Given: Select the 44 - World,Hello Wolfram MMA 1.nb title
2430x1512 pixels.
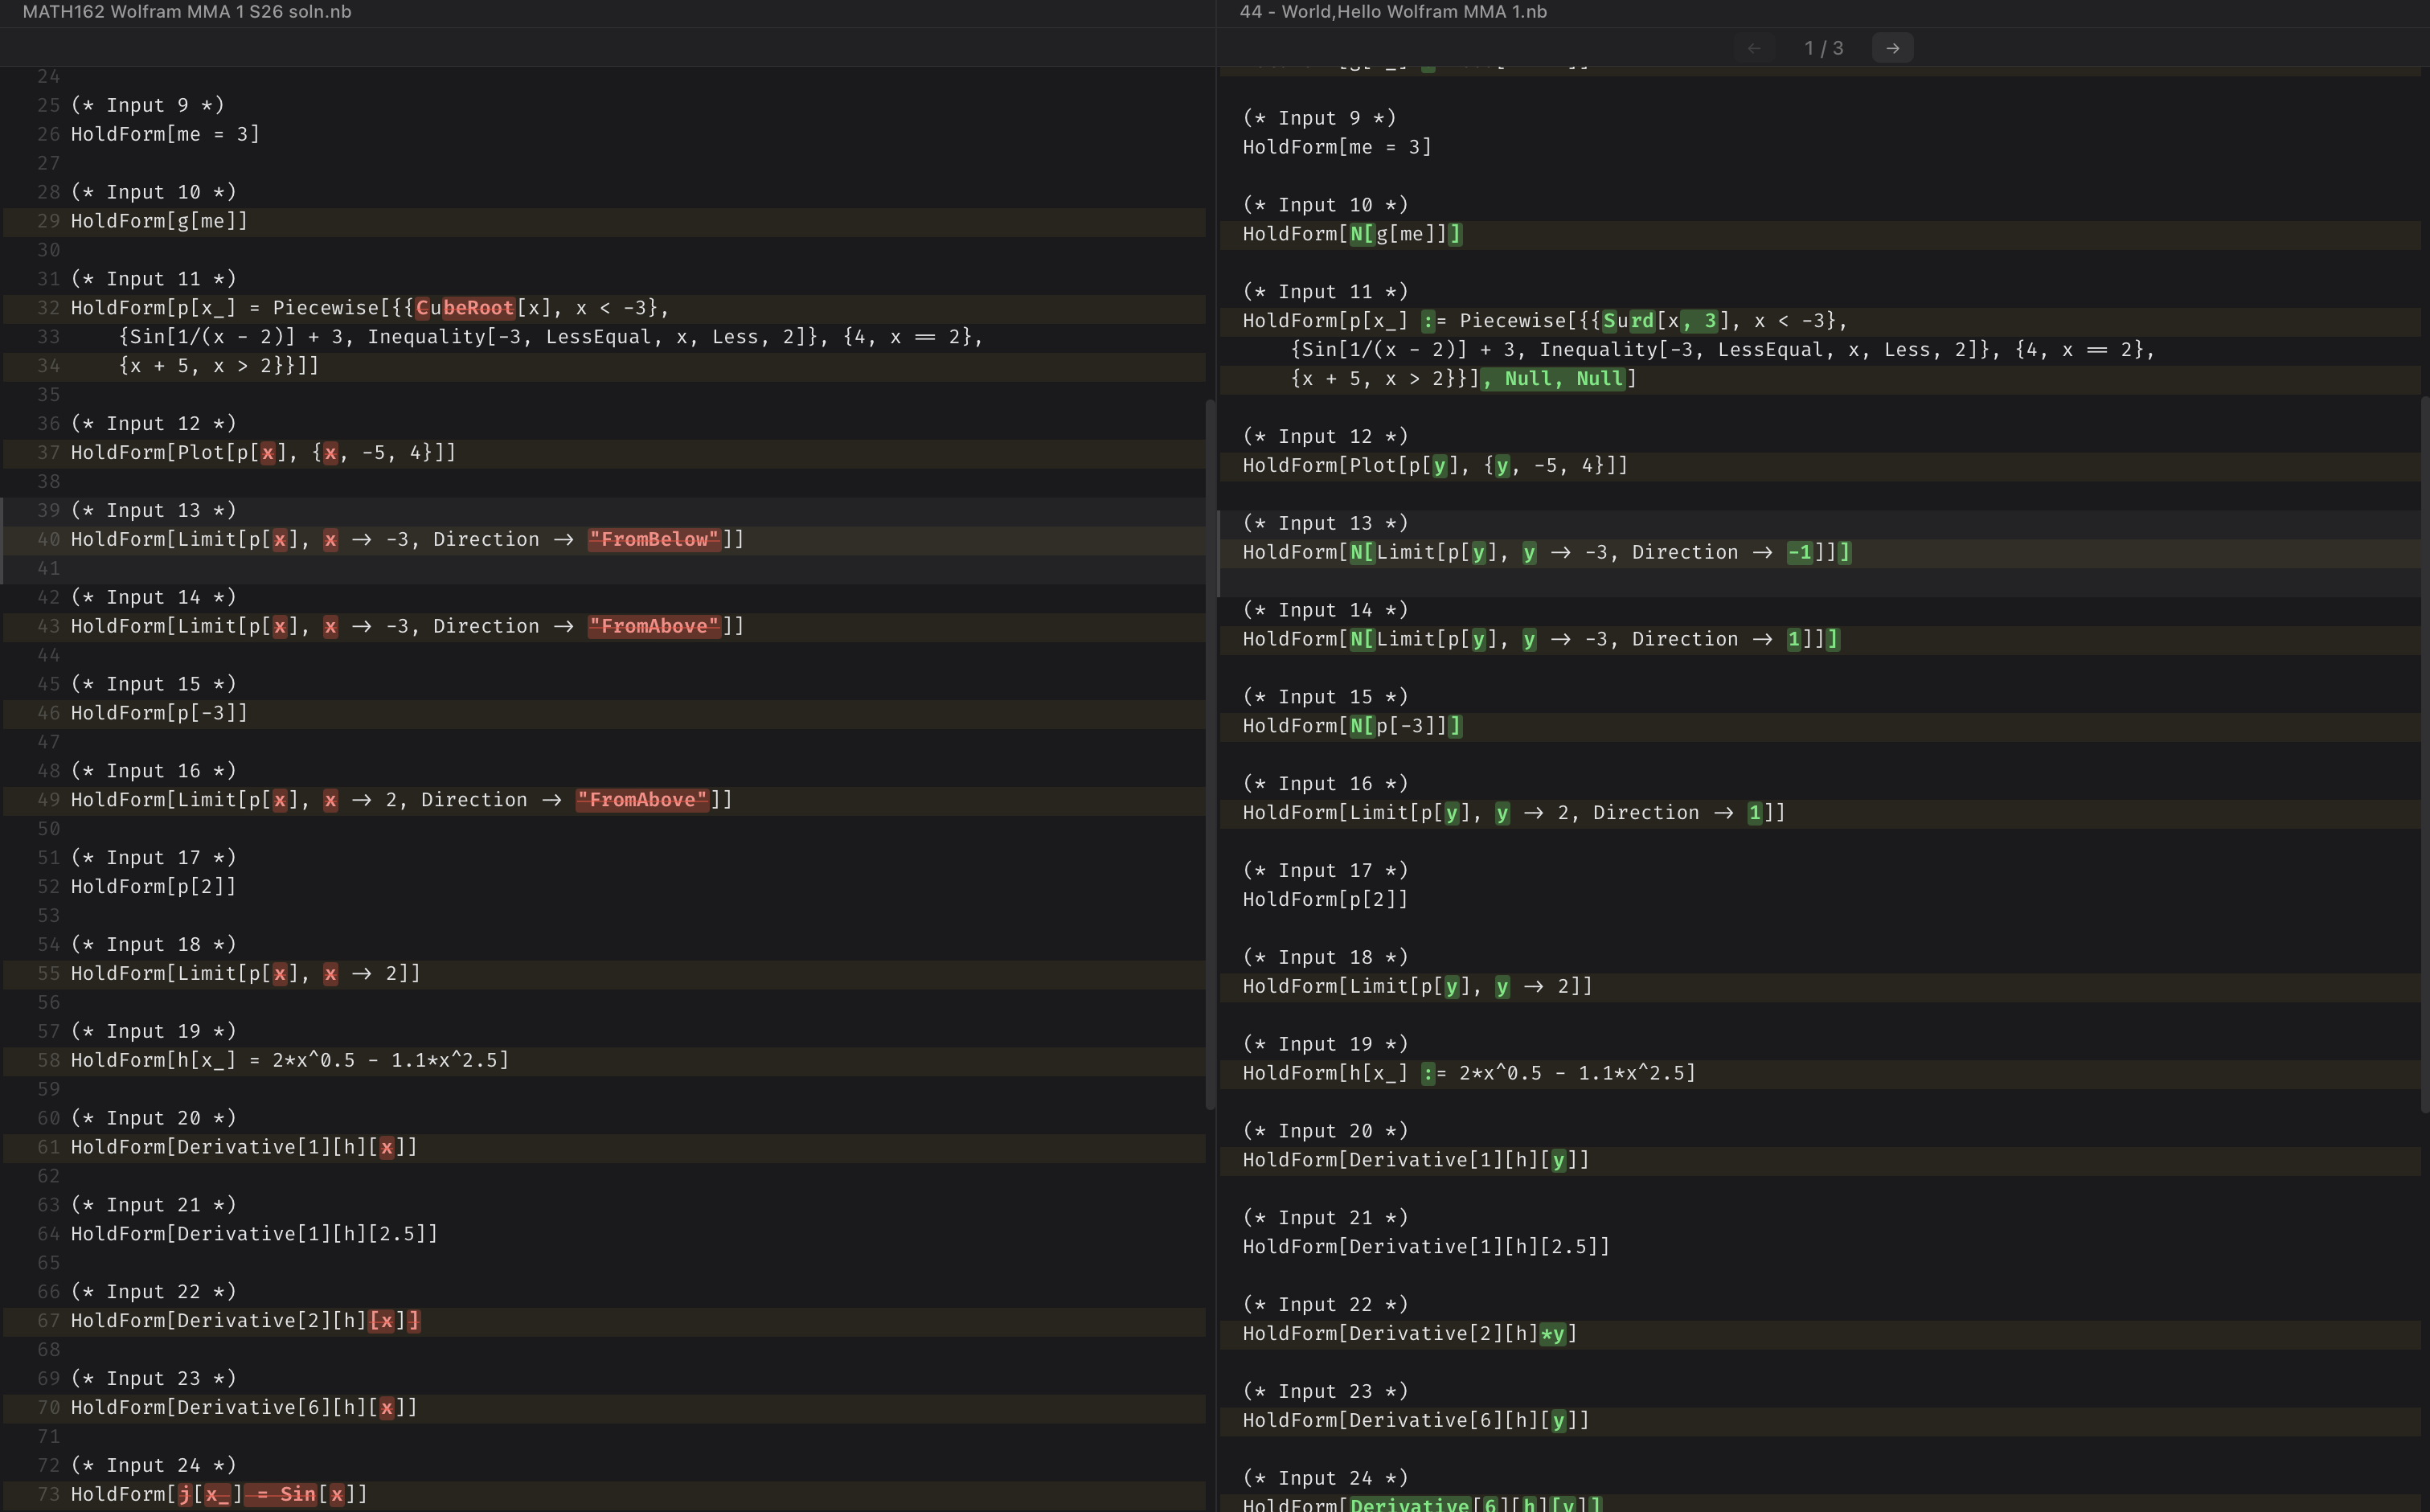Looking at the screenshot, I should (x=1392, y=12).
